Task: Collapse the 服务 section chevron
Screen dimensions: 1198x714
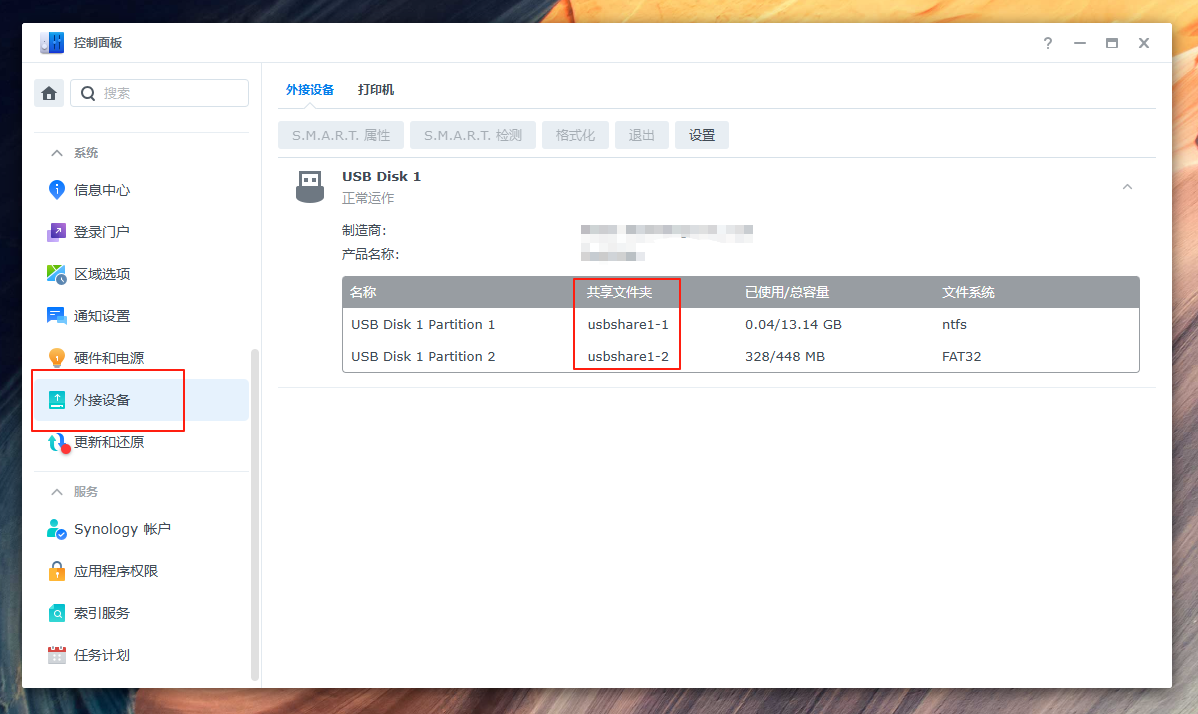Action: (56, 492)
